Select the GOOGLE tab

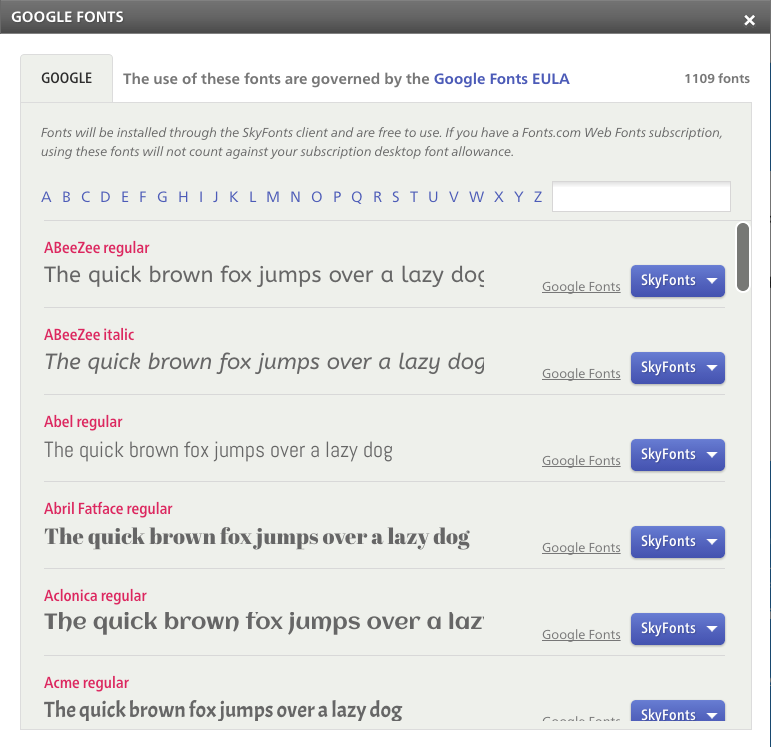pyautogui.click(x=66, y=78)
